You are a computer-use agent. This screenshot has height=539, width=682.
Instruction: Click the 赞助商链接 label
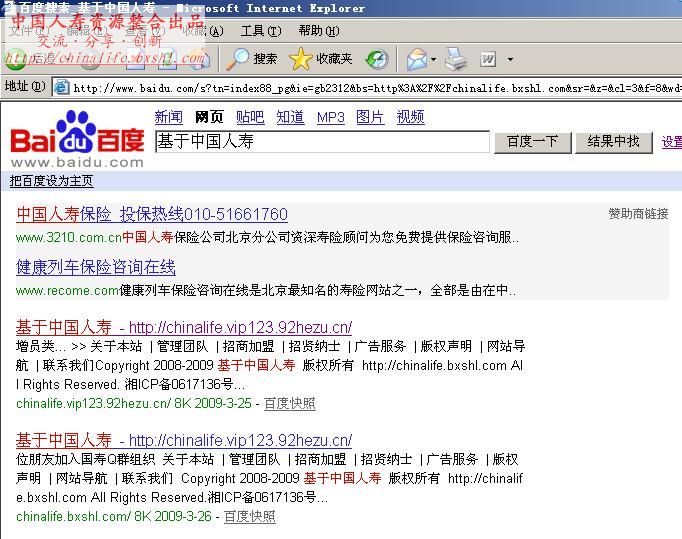639,214
